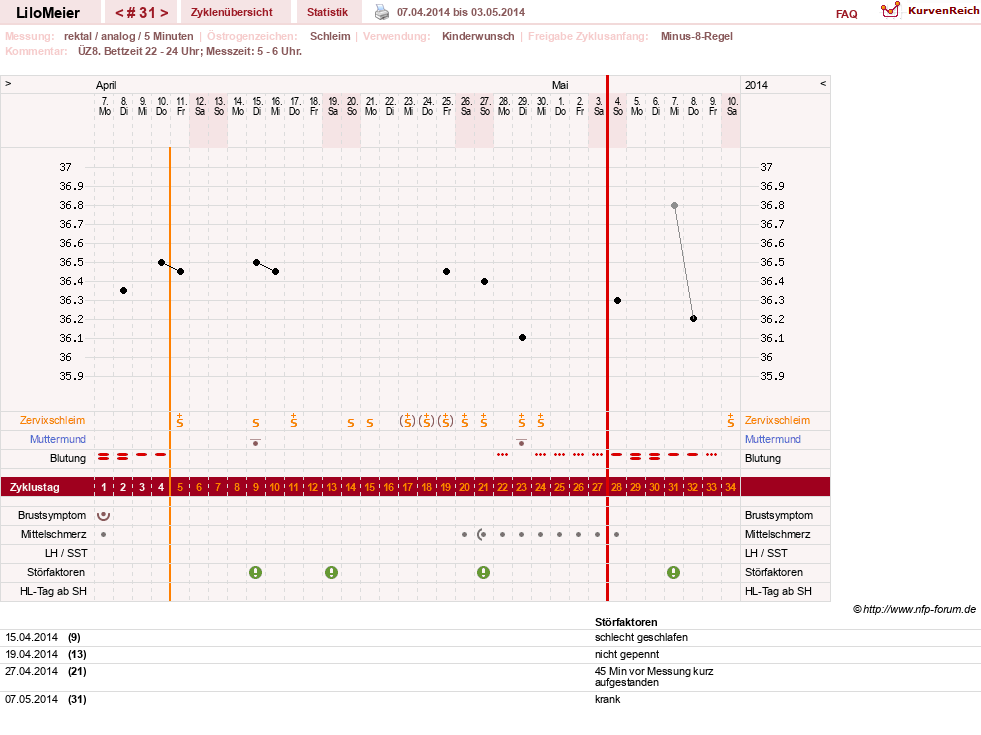This screenshot has width=981, height=735.
Task: Go to previous cycle with '<' arrow
Action: pos(118,13)
